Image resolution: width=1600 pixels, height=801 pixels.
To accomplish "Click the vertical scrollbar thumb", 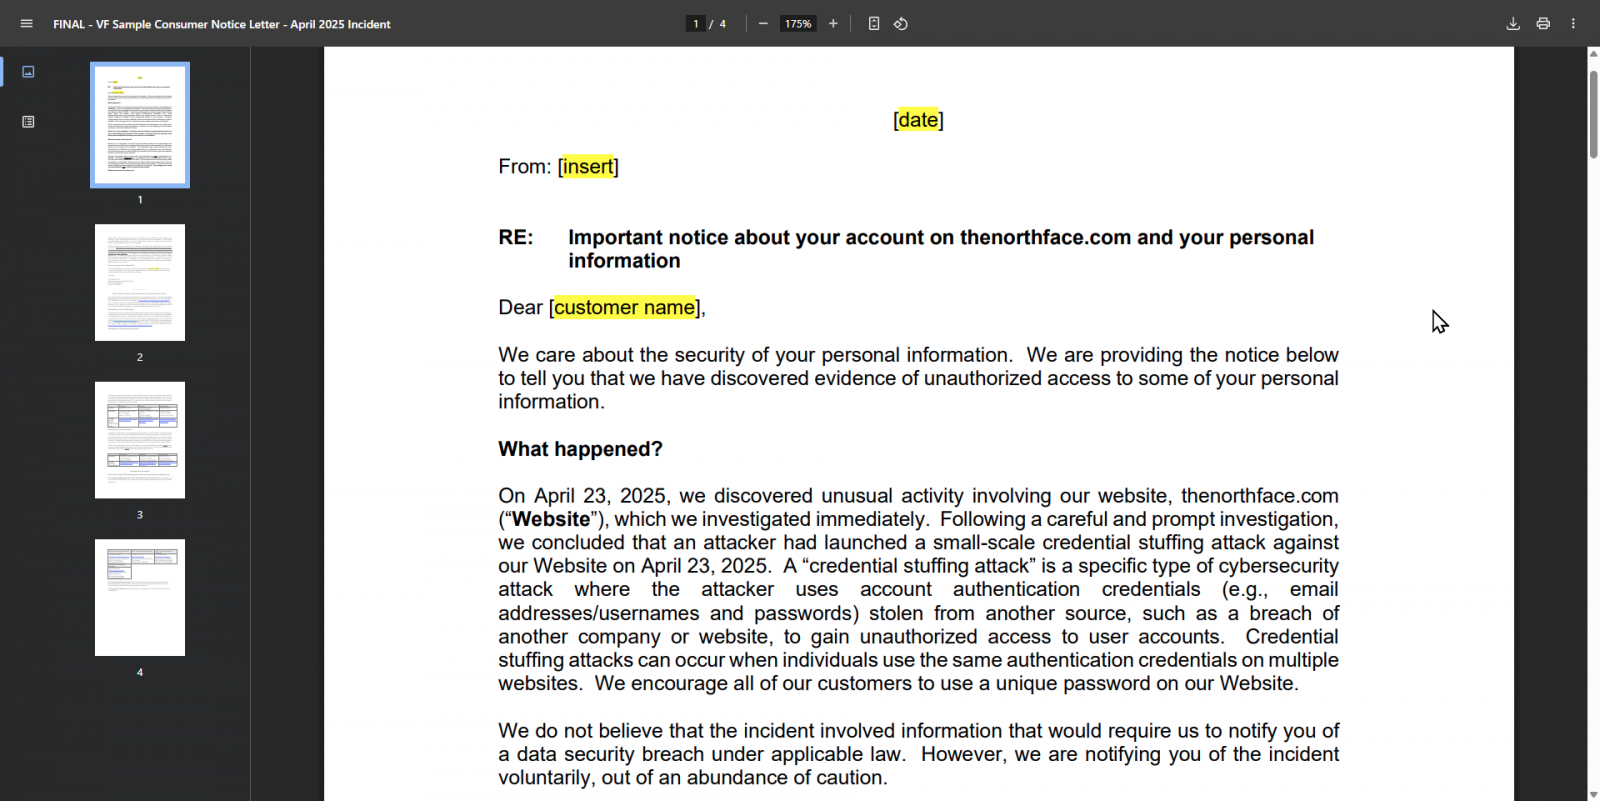I will tap(1593, 115).
